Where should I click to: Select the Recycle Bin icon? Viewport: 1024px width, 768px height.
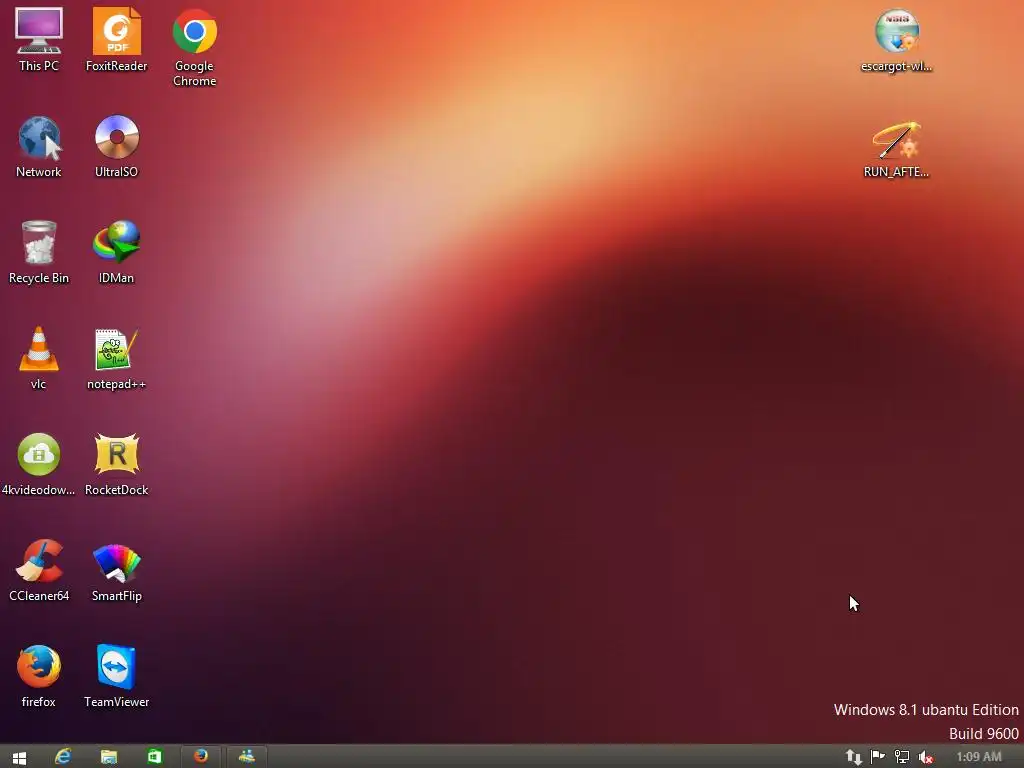pos(39,251)
